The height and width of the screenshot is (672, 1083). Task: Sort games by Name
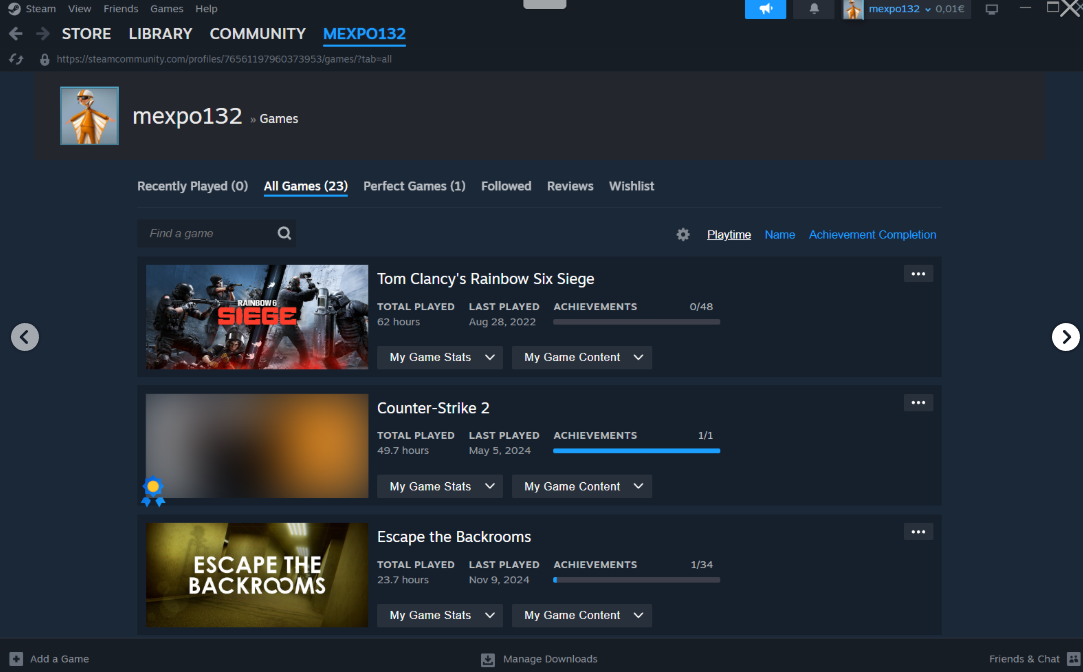tap(780, 235)
